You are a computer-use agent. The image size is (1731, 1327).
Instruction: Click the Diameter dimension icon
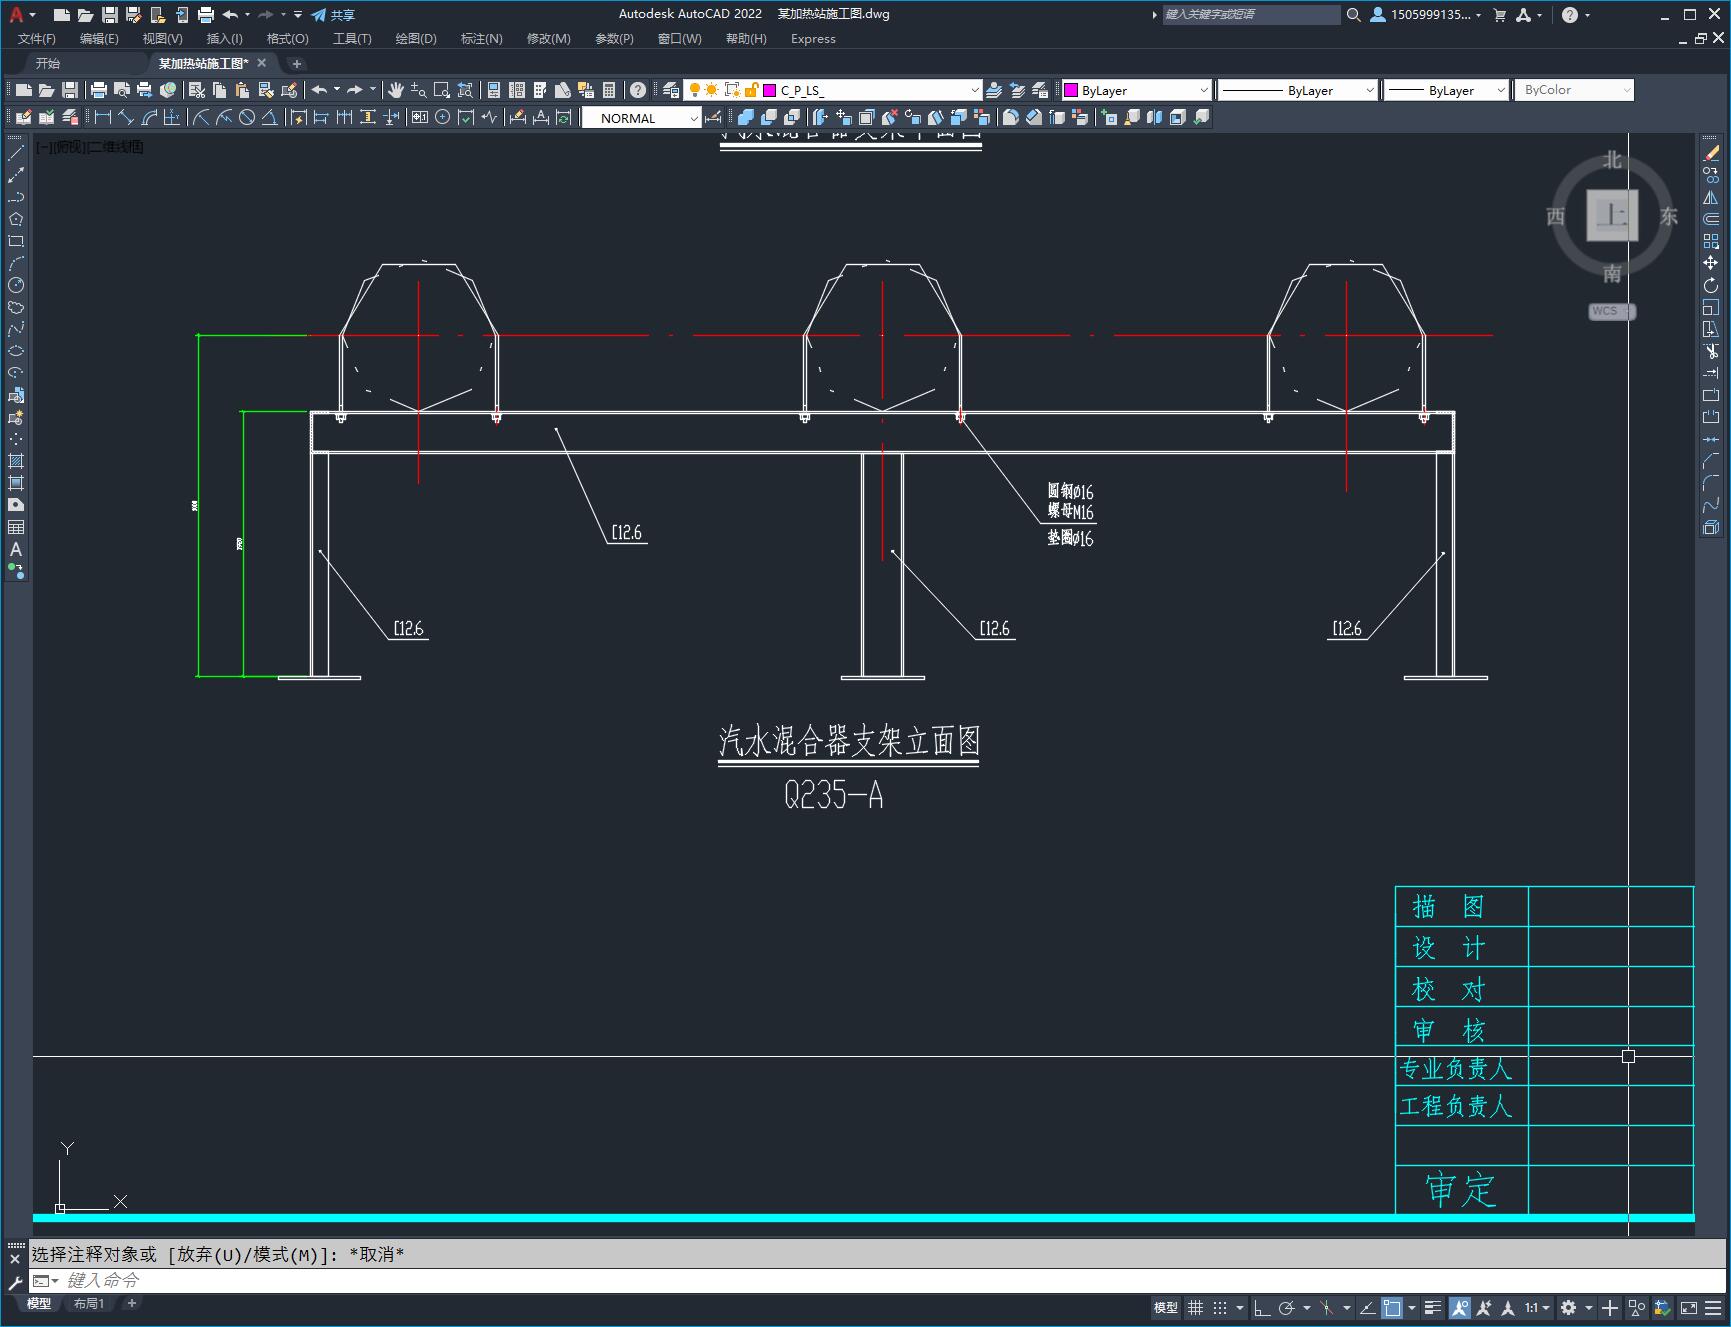coord(247,117)
